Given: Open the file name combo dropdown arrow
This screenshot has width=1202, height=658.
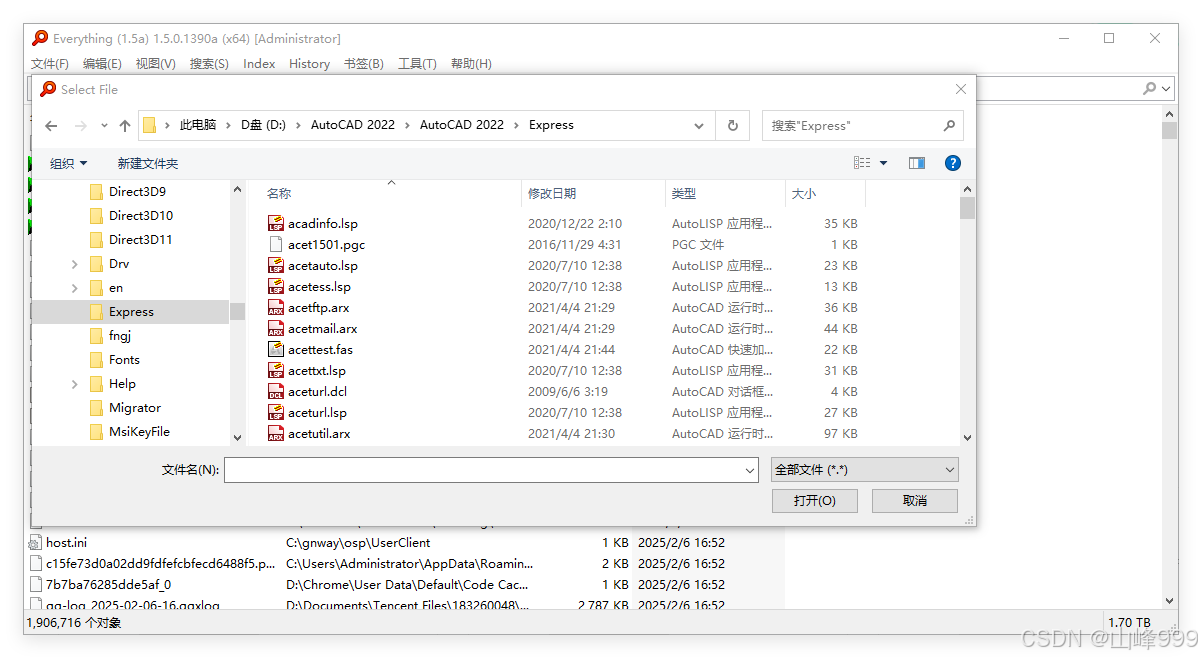Looking at the screenshot, I should (750, 469).
